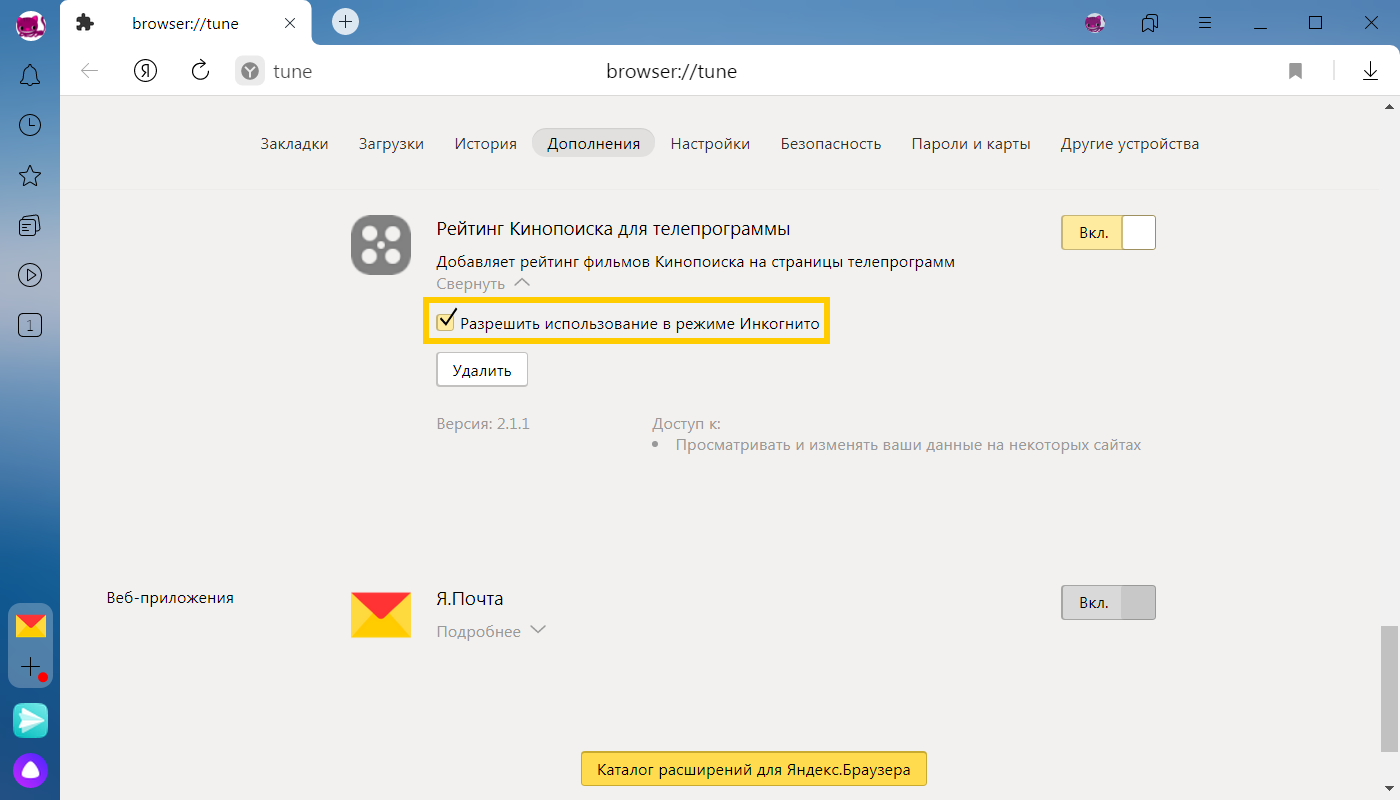
Task: Click the Я.Почта envelope app icon
Action: click(381, 614)
